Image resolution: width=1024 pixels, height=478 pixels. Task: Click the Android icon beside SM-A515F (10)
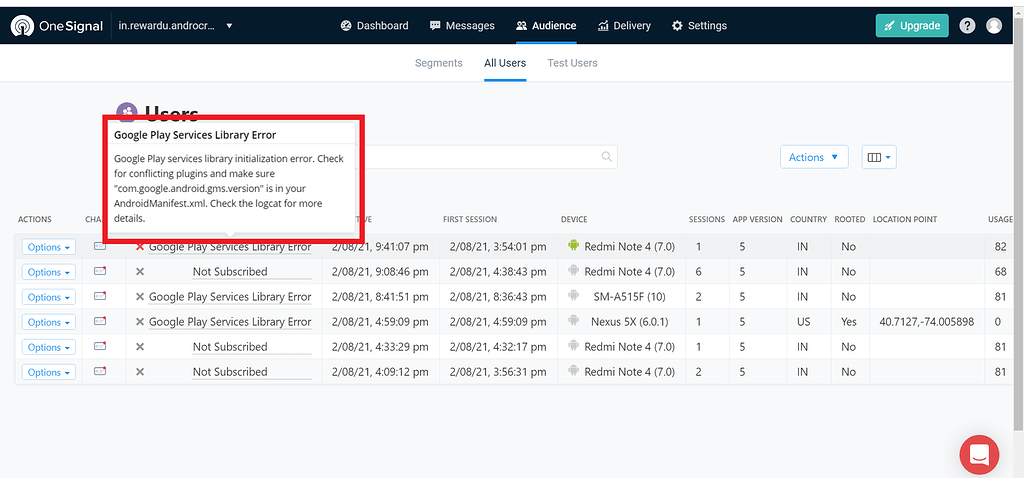tap(573, 295)
